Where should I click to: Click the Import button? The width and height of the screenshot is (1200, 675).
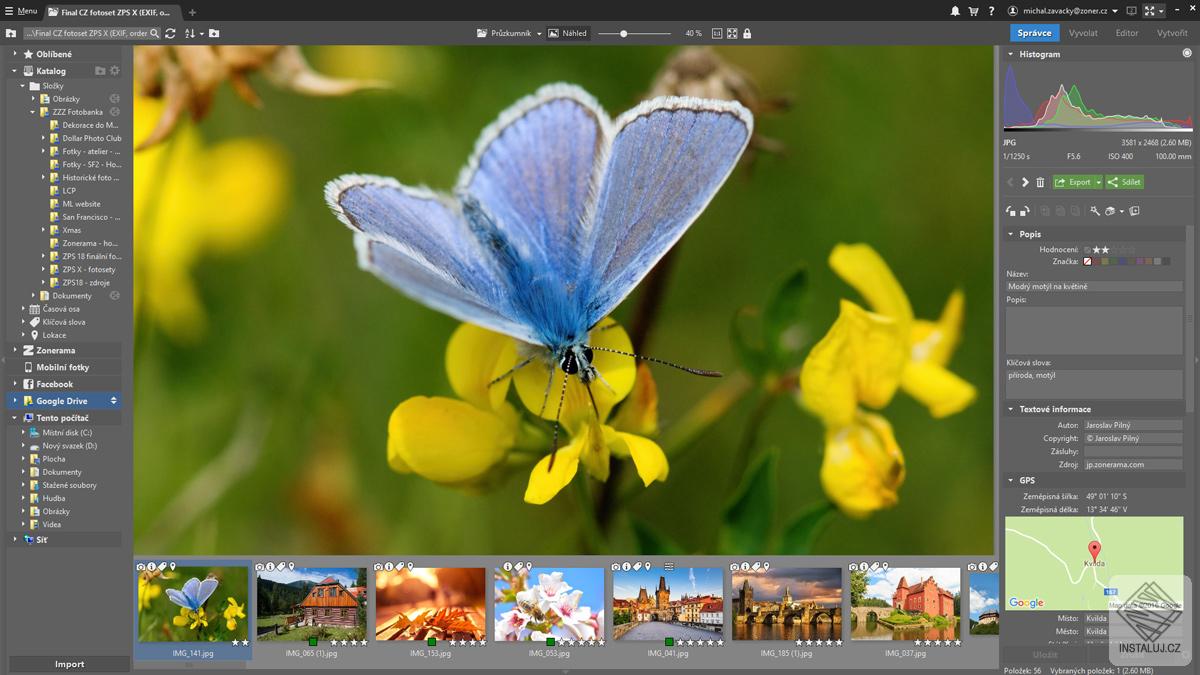pyautogui.click(x=69, y=664)
